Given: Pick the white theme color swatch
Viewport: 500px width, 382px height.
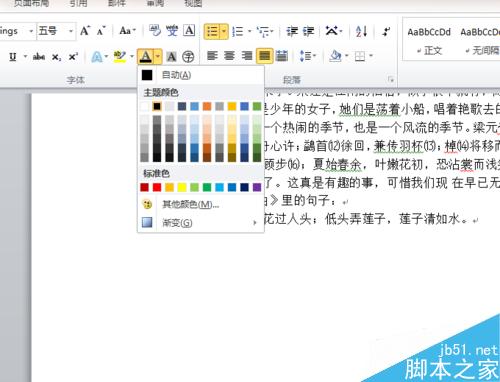Looking at the screenshot, I should click(144, 106).
